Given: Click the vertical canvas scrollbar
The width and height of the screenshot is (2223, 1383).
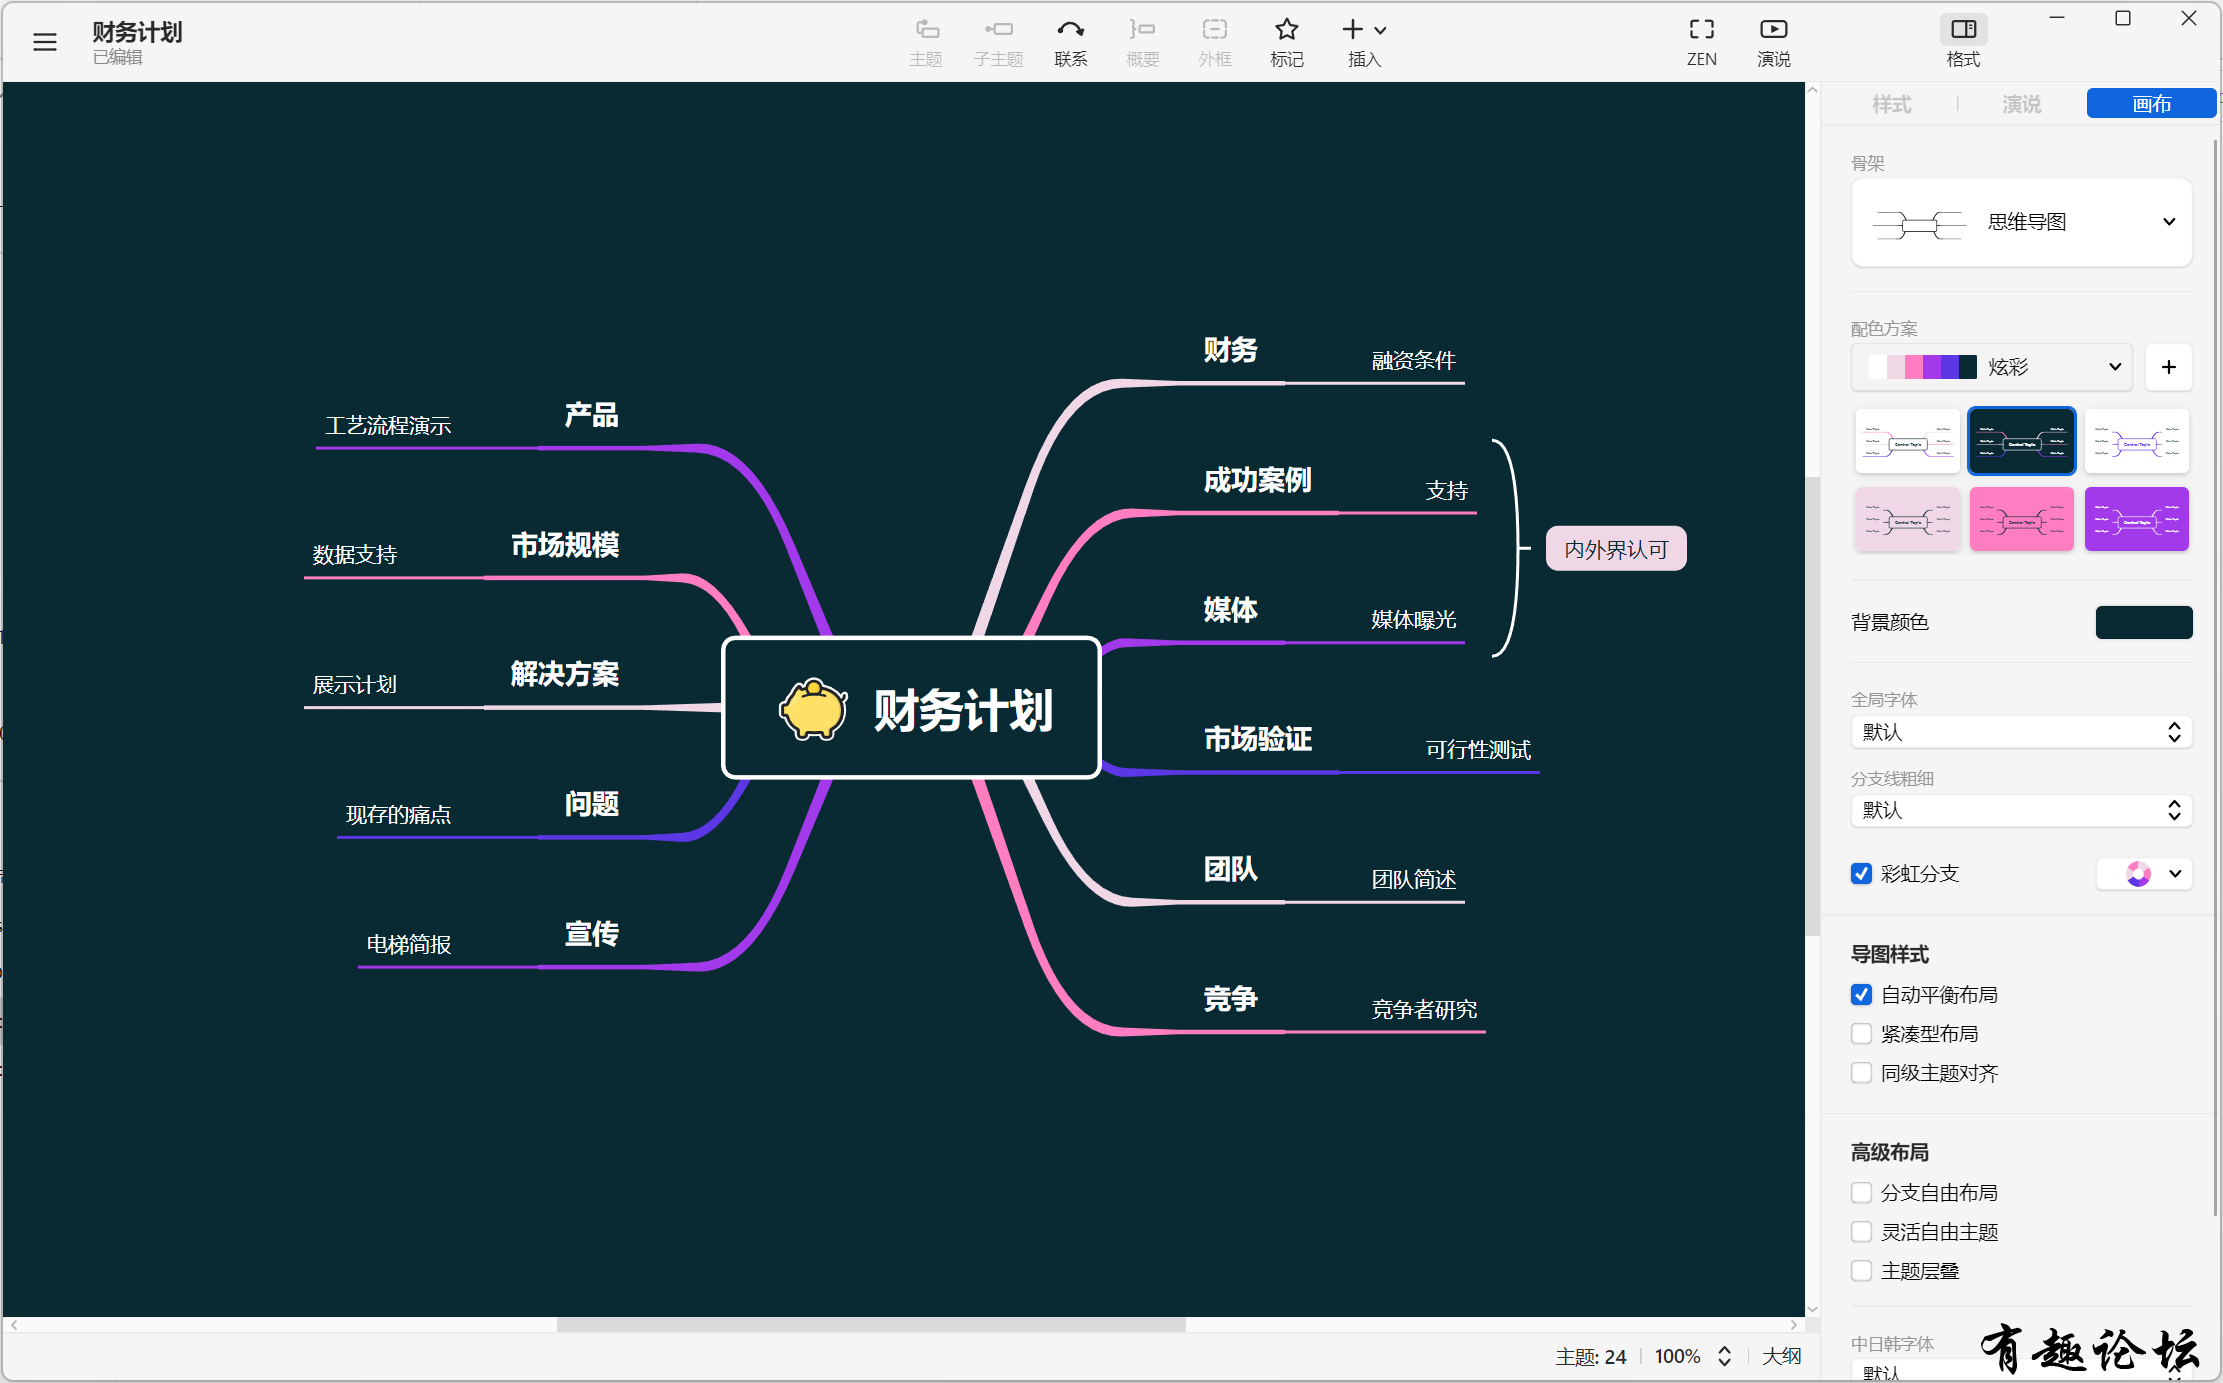Looking at the screenshot, I should tap(1812, 706).
